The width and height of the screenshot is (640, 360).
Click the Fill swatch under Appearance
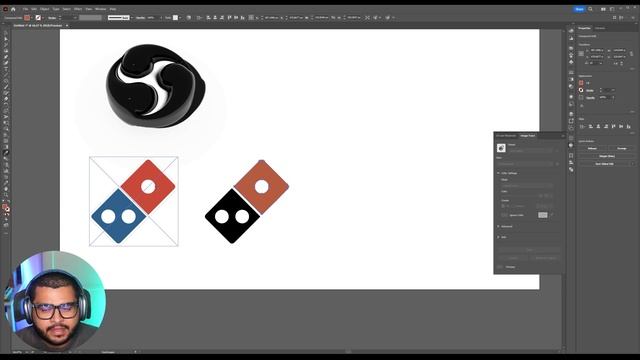[x=581, y=83]
